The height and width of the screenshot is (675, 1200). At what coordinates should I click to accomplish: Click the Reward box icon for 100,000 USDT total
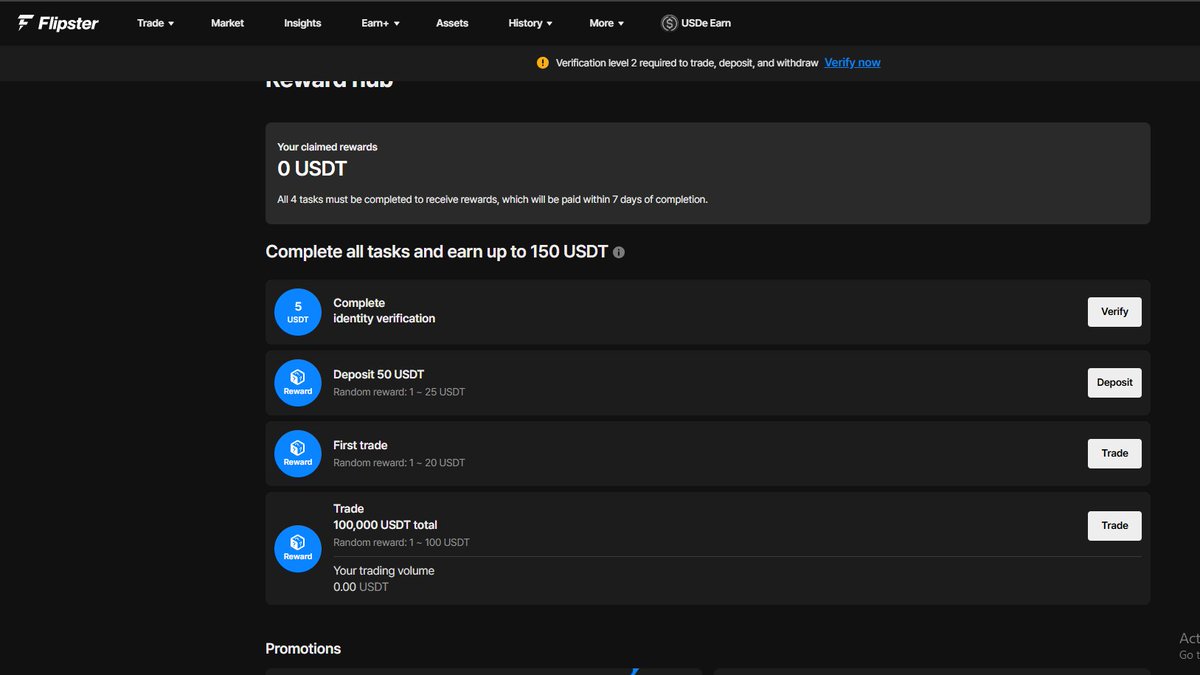coord(298,549)
